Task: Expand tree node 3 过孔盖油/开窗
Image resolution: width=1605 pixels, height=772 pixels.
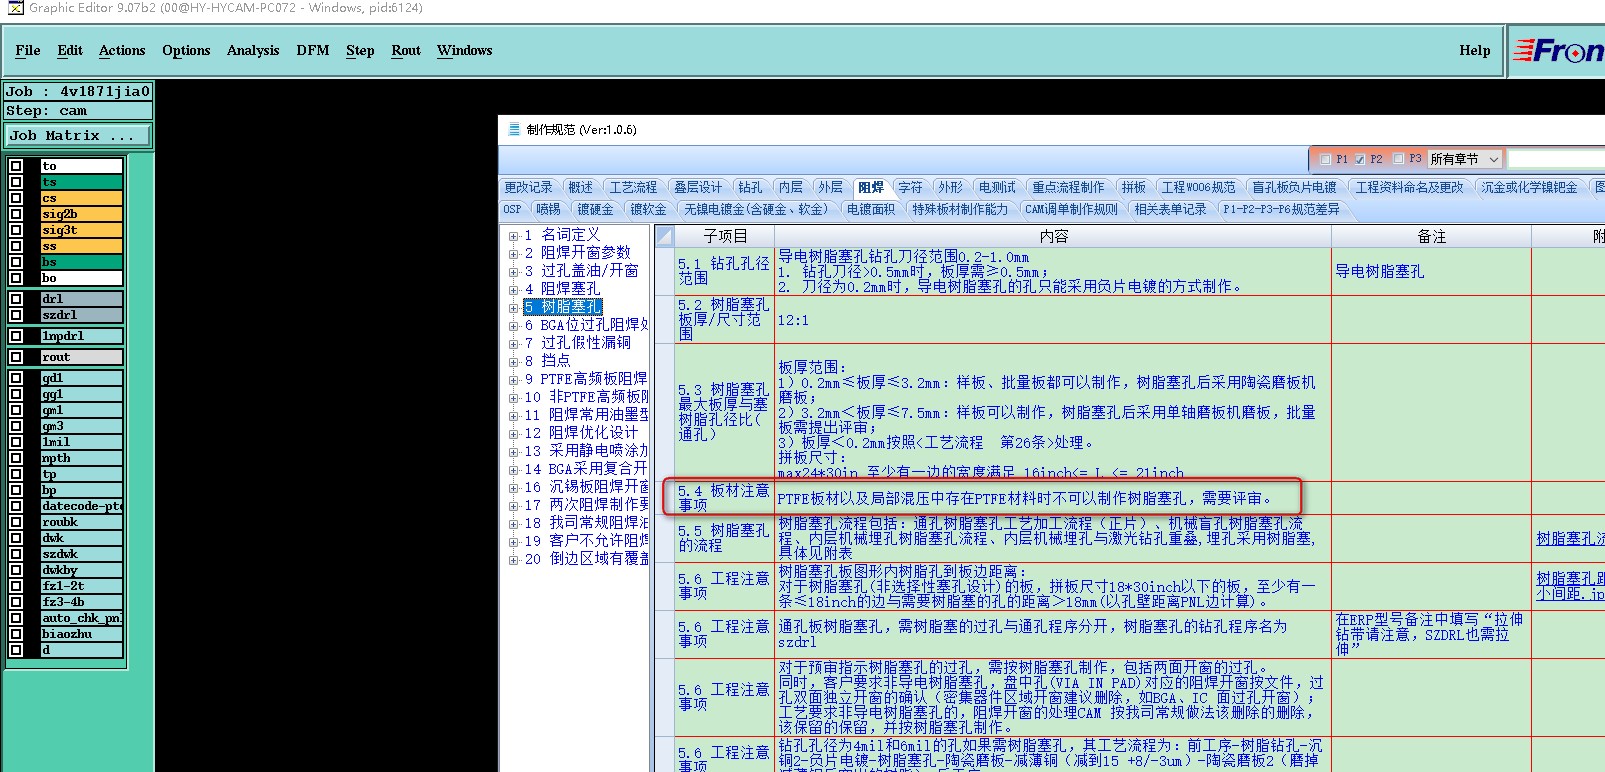Action: (514, 272)
